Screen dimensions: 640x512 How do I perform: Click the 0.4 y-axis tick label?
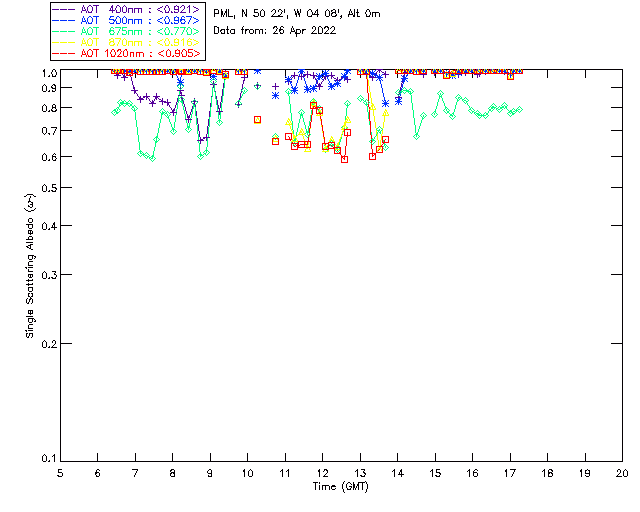[x=48, y=226]
